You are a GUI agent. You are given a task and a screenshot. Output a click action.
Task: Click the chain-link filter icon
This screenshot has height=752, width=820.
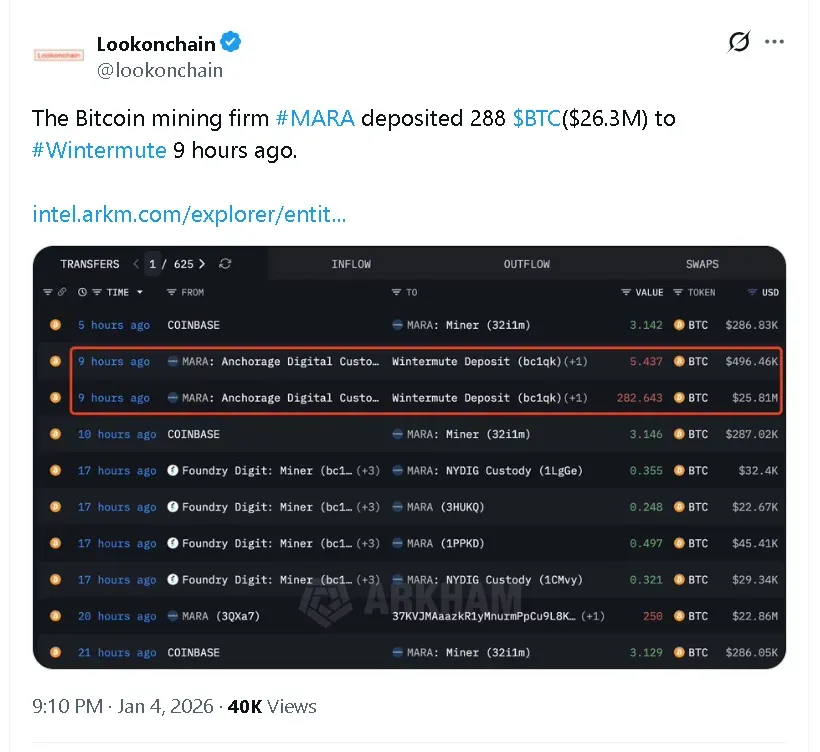(x=62, y=292)
